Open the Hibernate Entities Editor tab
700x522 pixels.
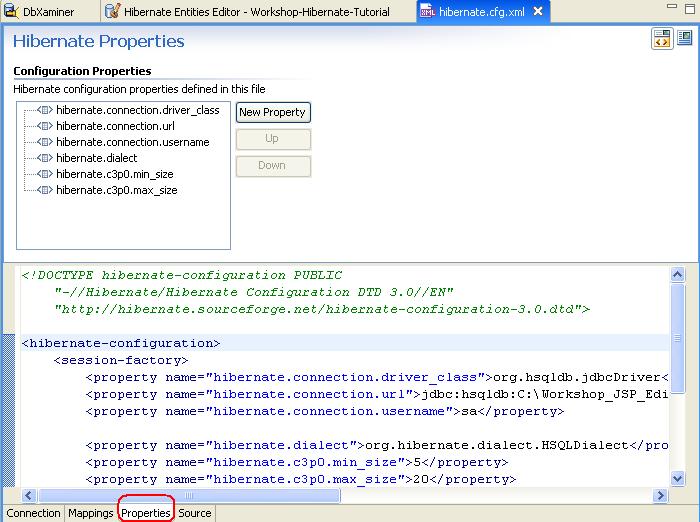pyautogui.click(x=256, y=12)
